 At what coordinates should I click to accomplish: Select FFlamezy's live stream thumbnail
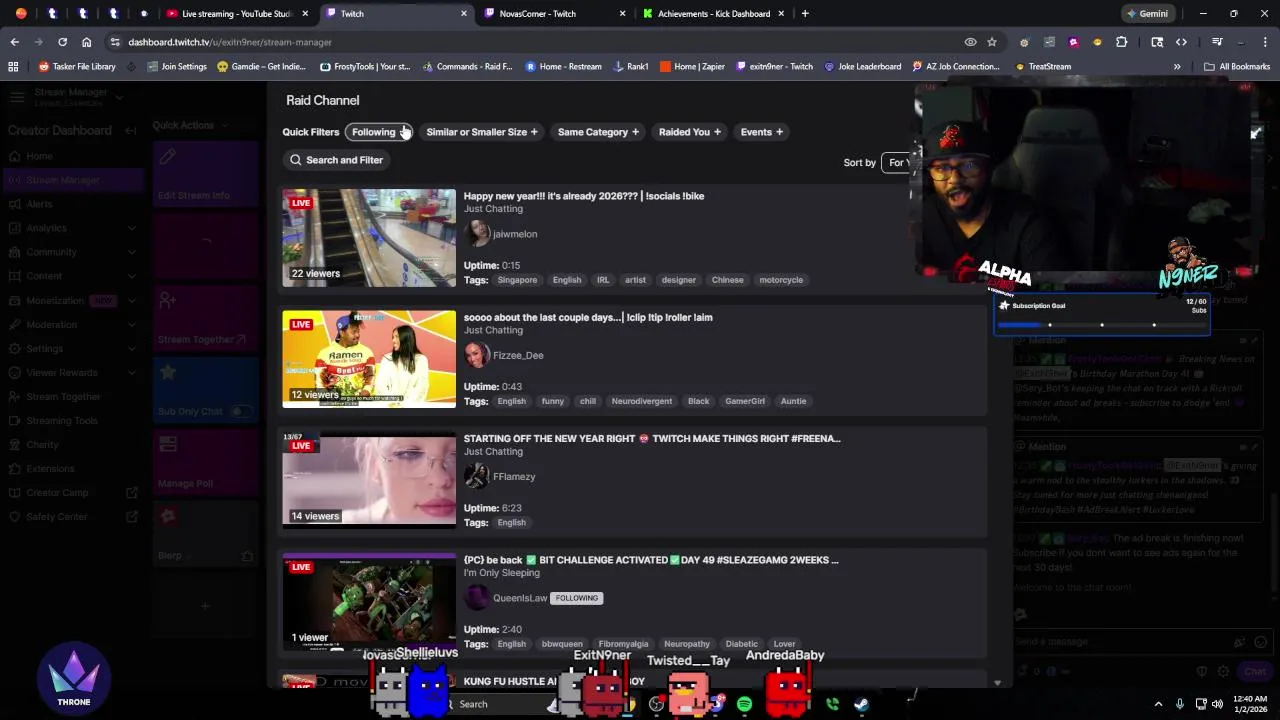point(369,481)
